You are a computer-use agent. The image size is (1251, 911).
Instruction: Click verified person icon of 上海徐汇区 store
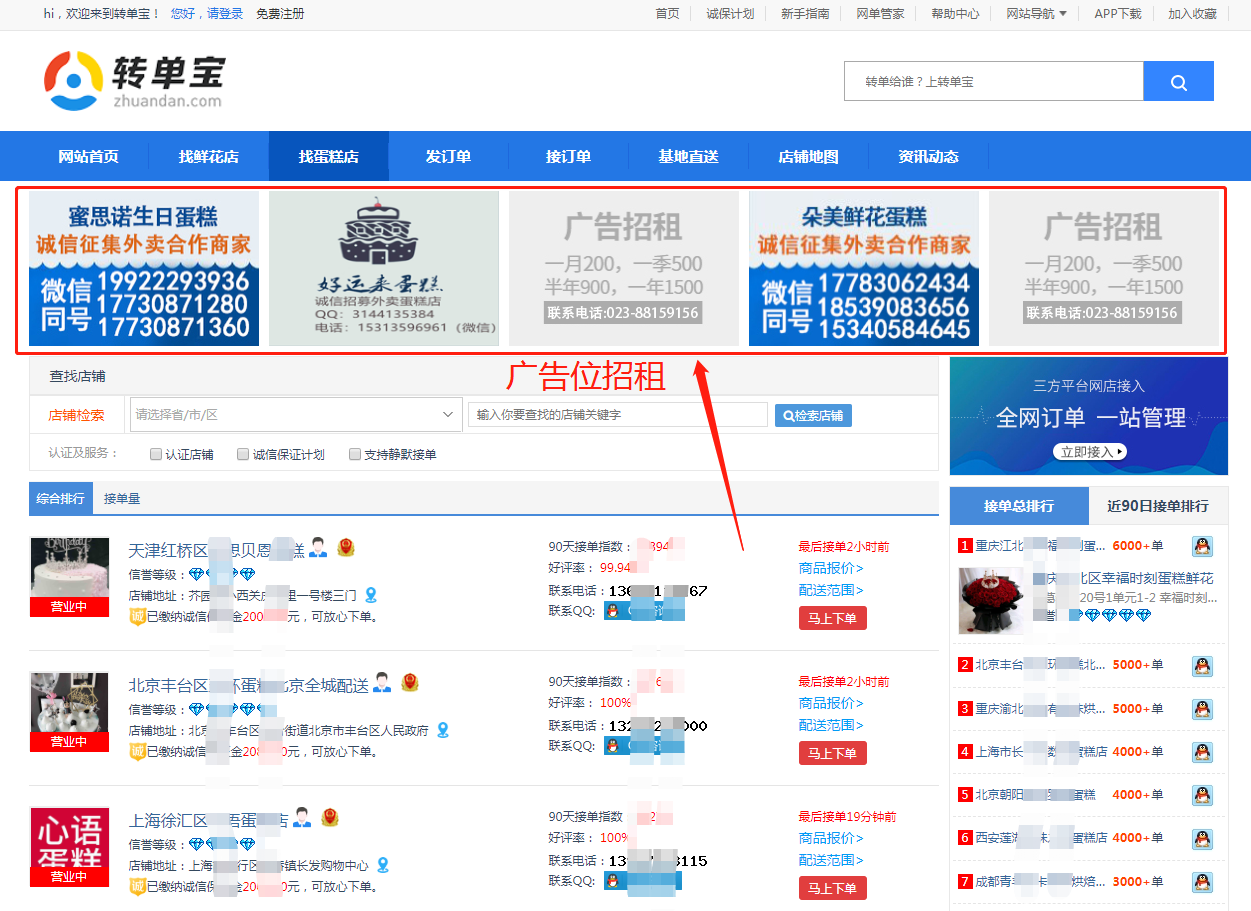tap(302, 818)
